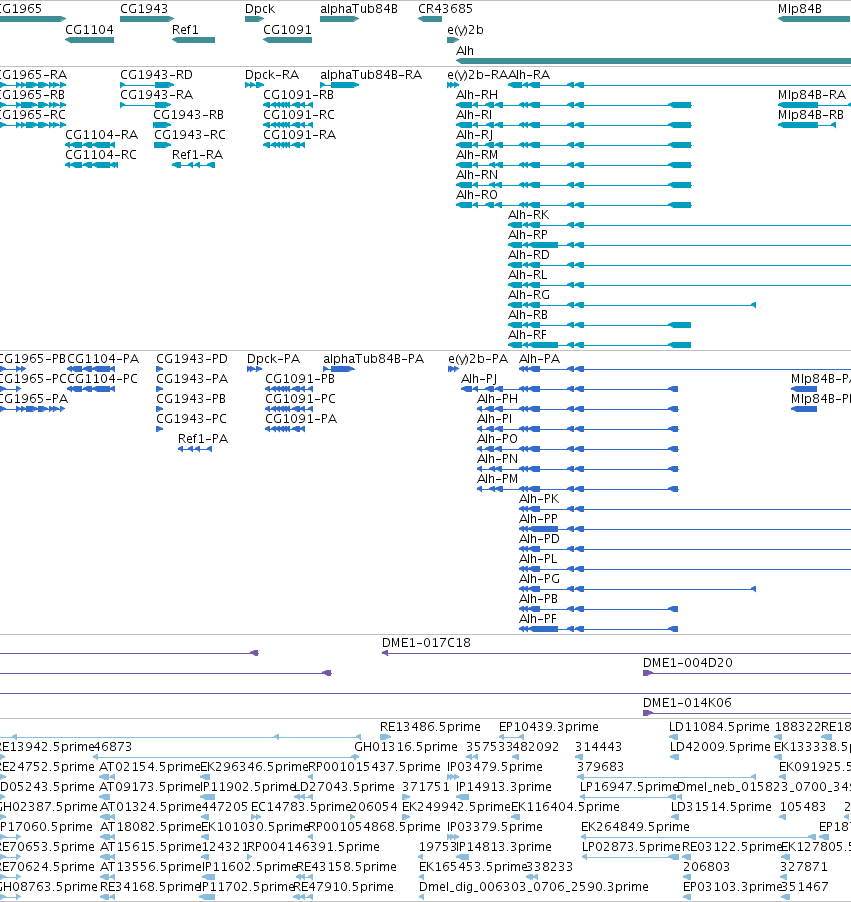Viewport: 851px width, 902px height.
Task: Click cDNA RE13486.5prime label
Action: tap(430, 727)
